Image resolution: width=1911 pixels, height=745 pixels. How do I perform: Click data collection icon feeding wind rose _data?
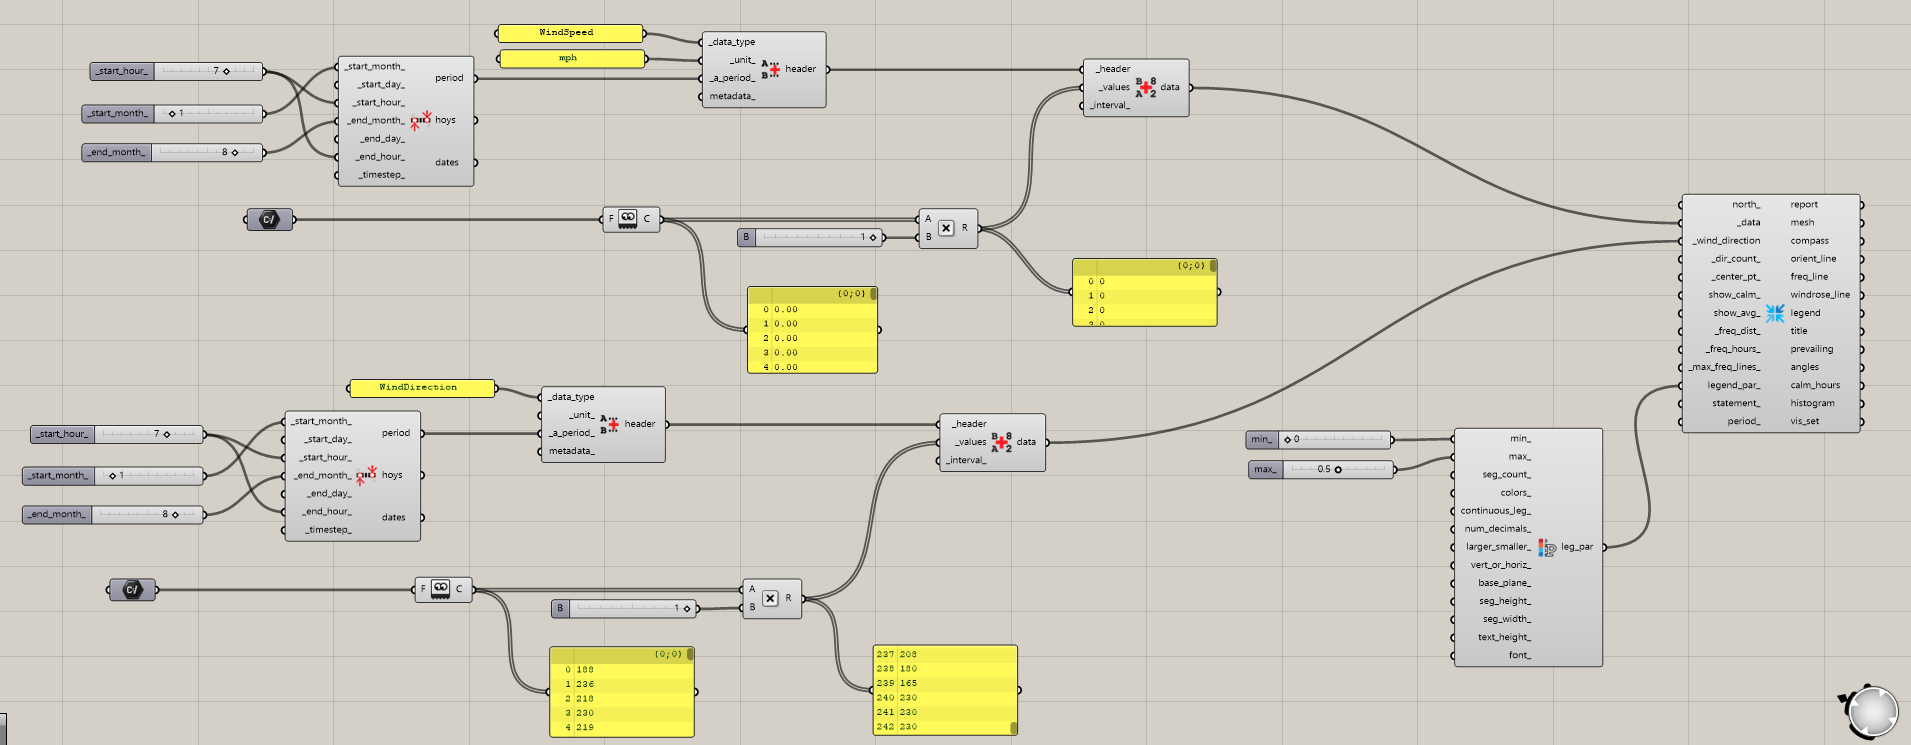[1145, 87]
